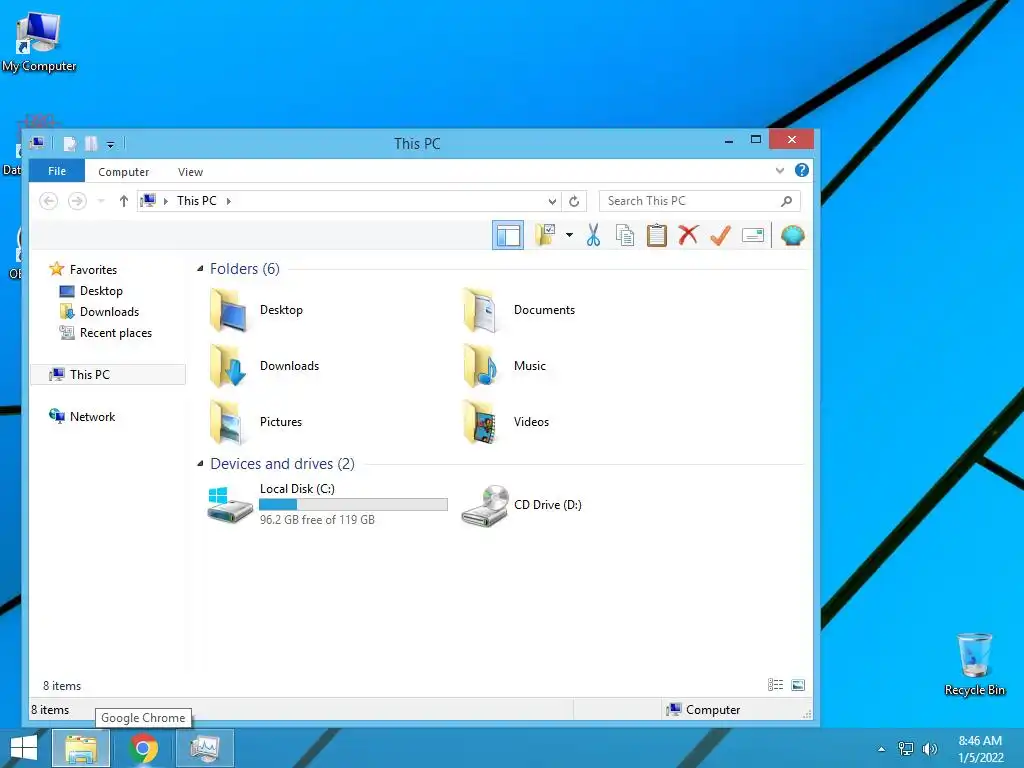Expand the arrow after This PC breadcrumb
This screenshot has height=768, width=1024.
point(229,201)
